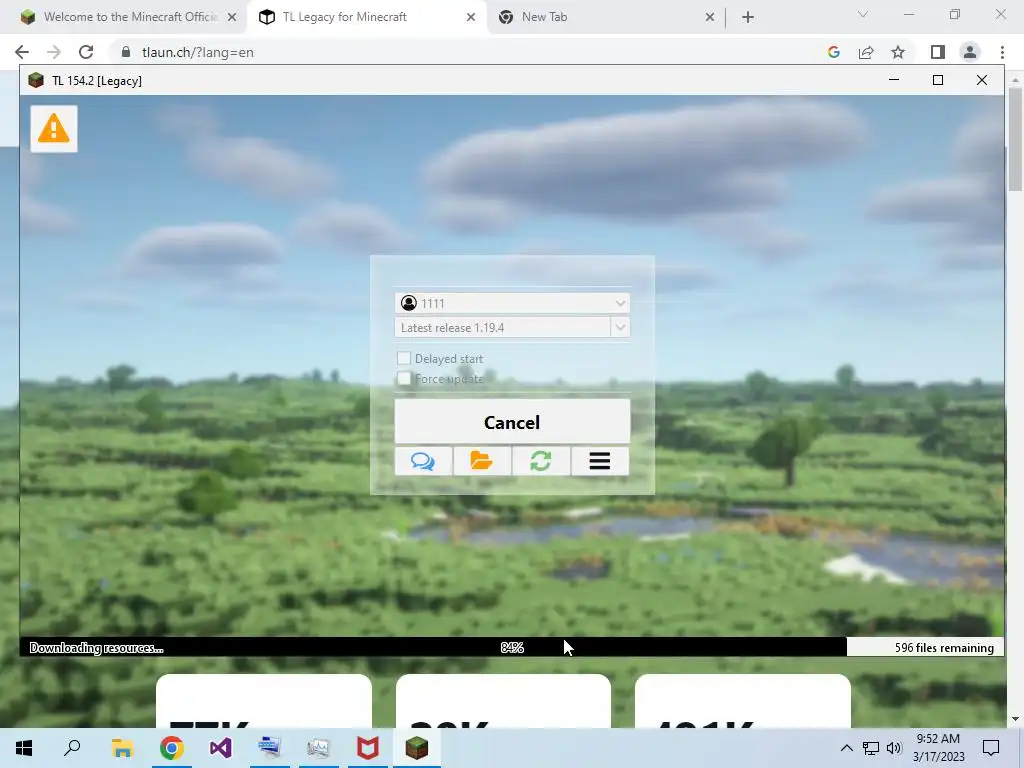Open Visual Studio from taskbar
Image resolution: width=1024 pixels, height=768 pixels.
click(220, 748)
